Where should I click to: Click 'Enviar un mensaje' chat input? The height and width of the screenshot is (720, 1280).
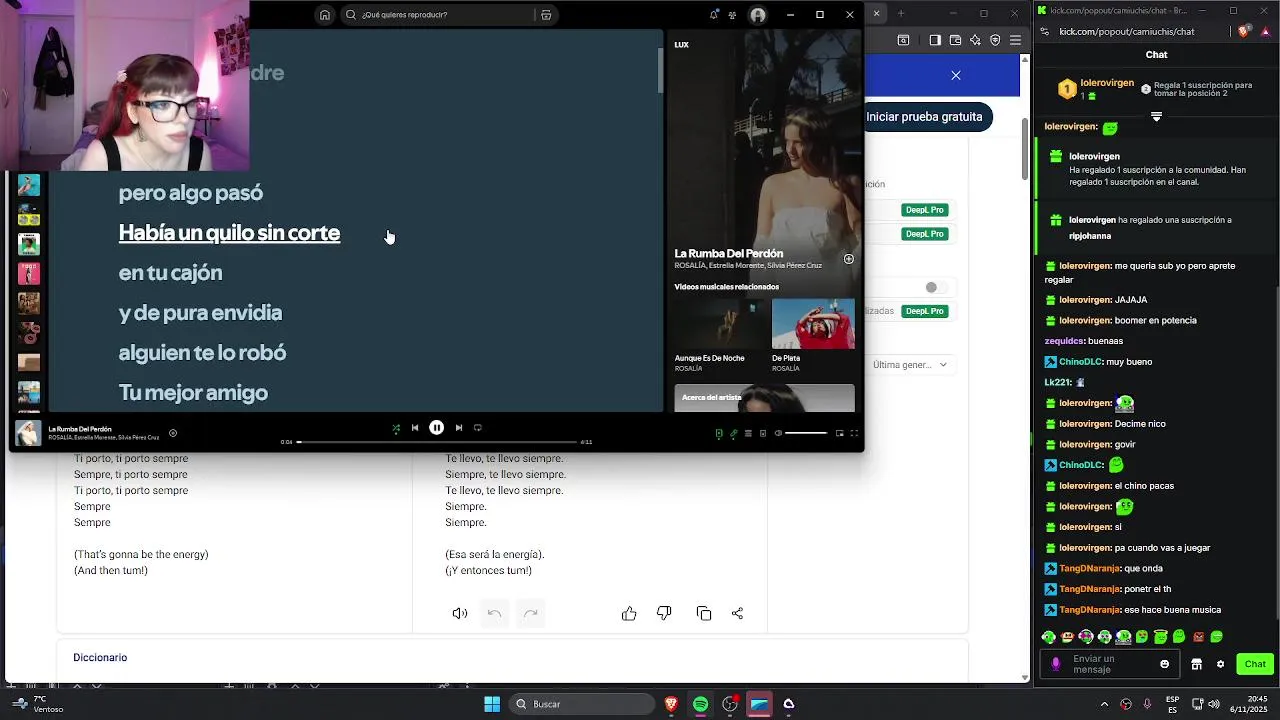(1109, 664)
